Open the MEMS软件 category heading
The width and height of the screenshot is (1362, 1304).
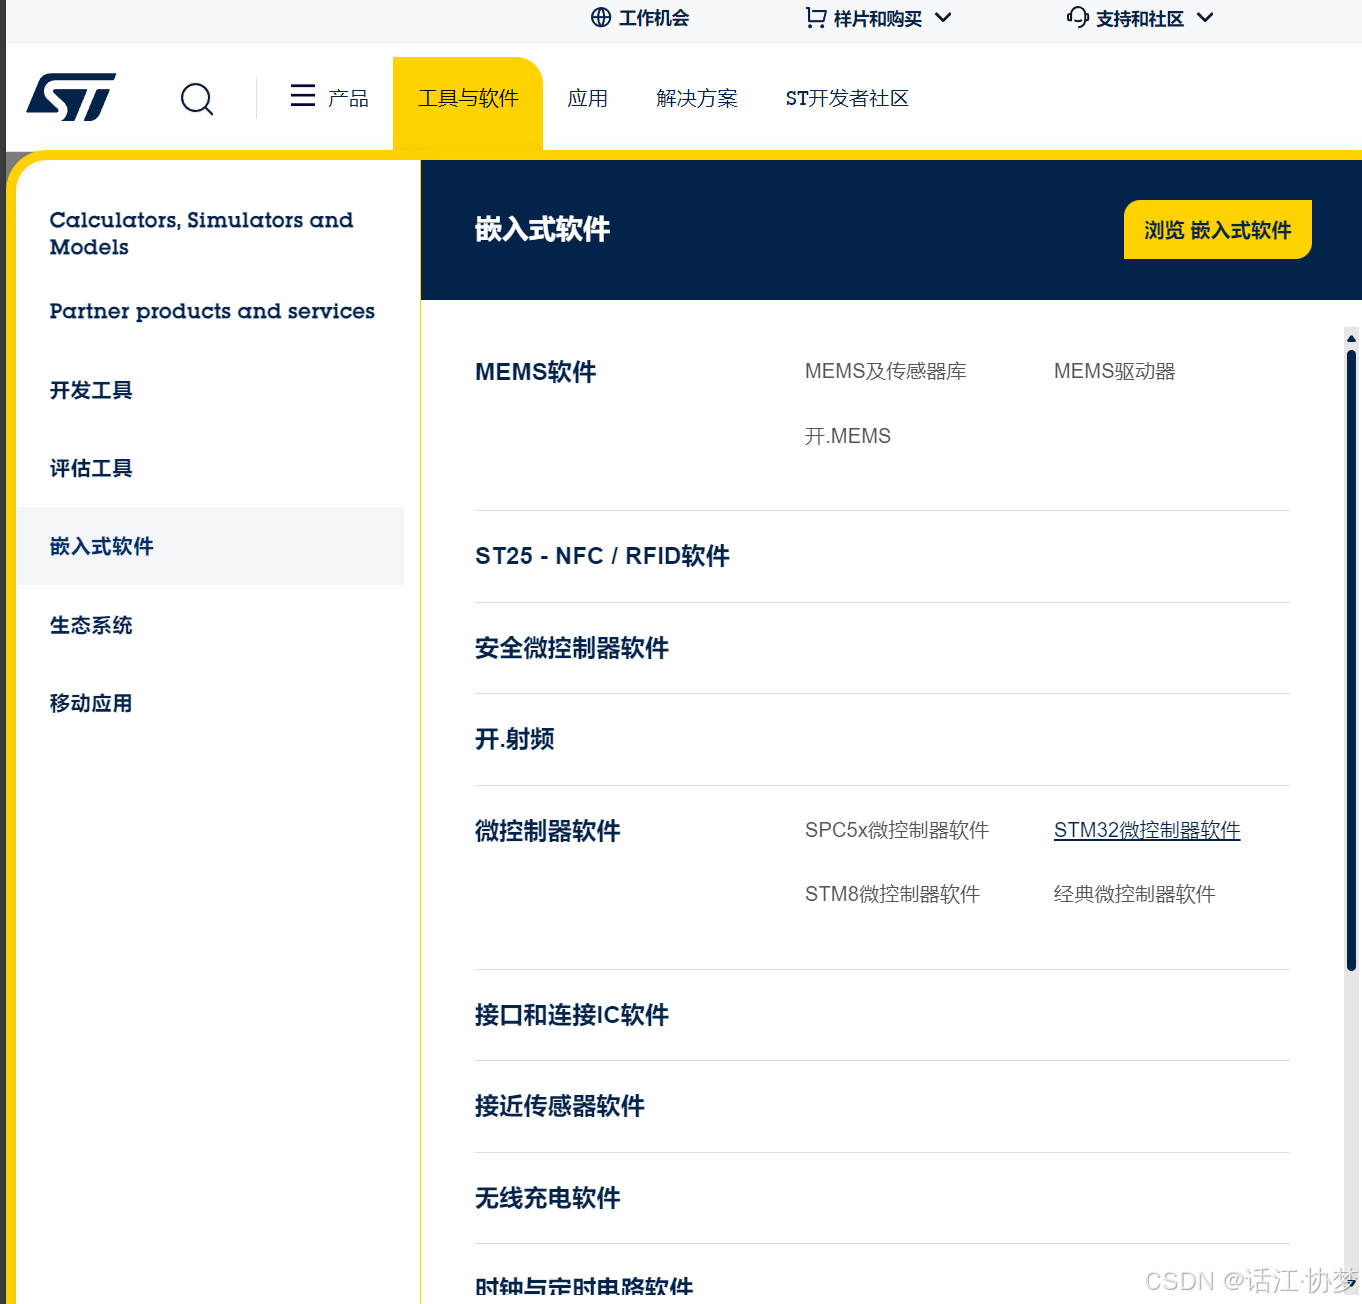point(536,372)
